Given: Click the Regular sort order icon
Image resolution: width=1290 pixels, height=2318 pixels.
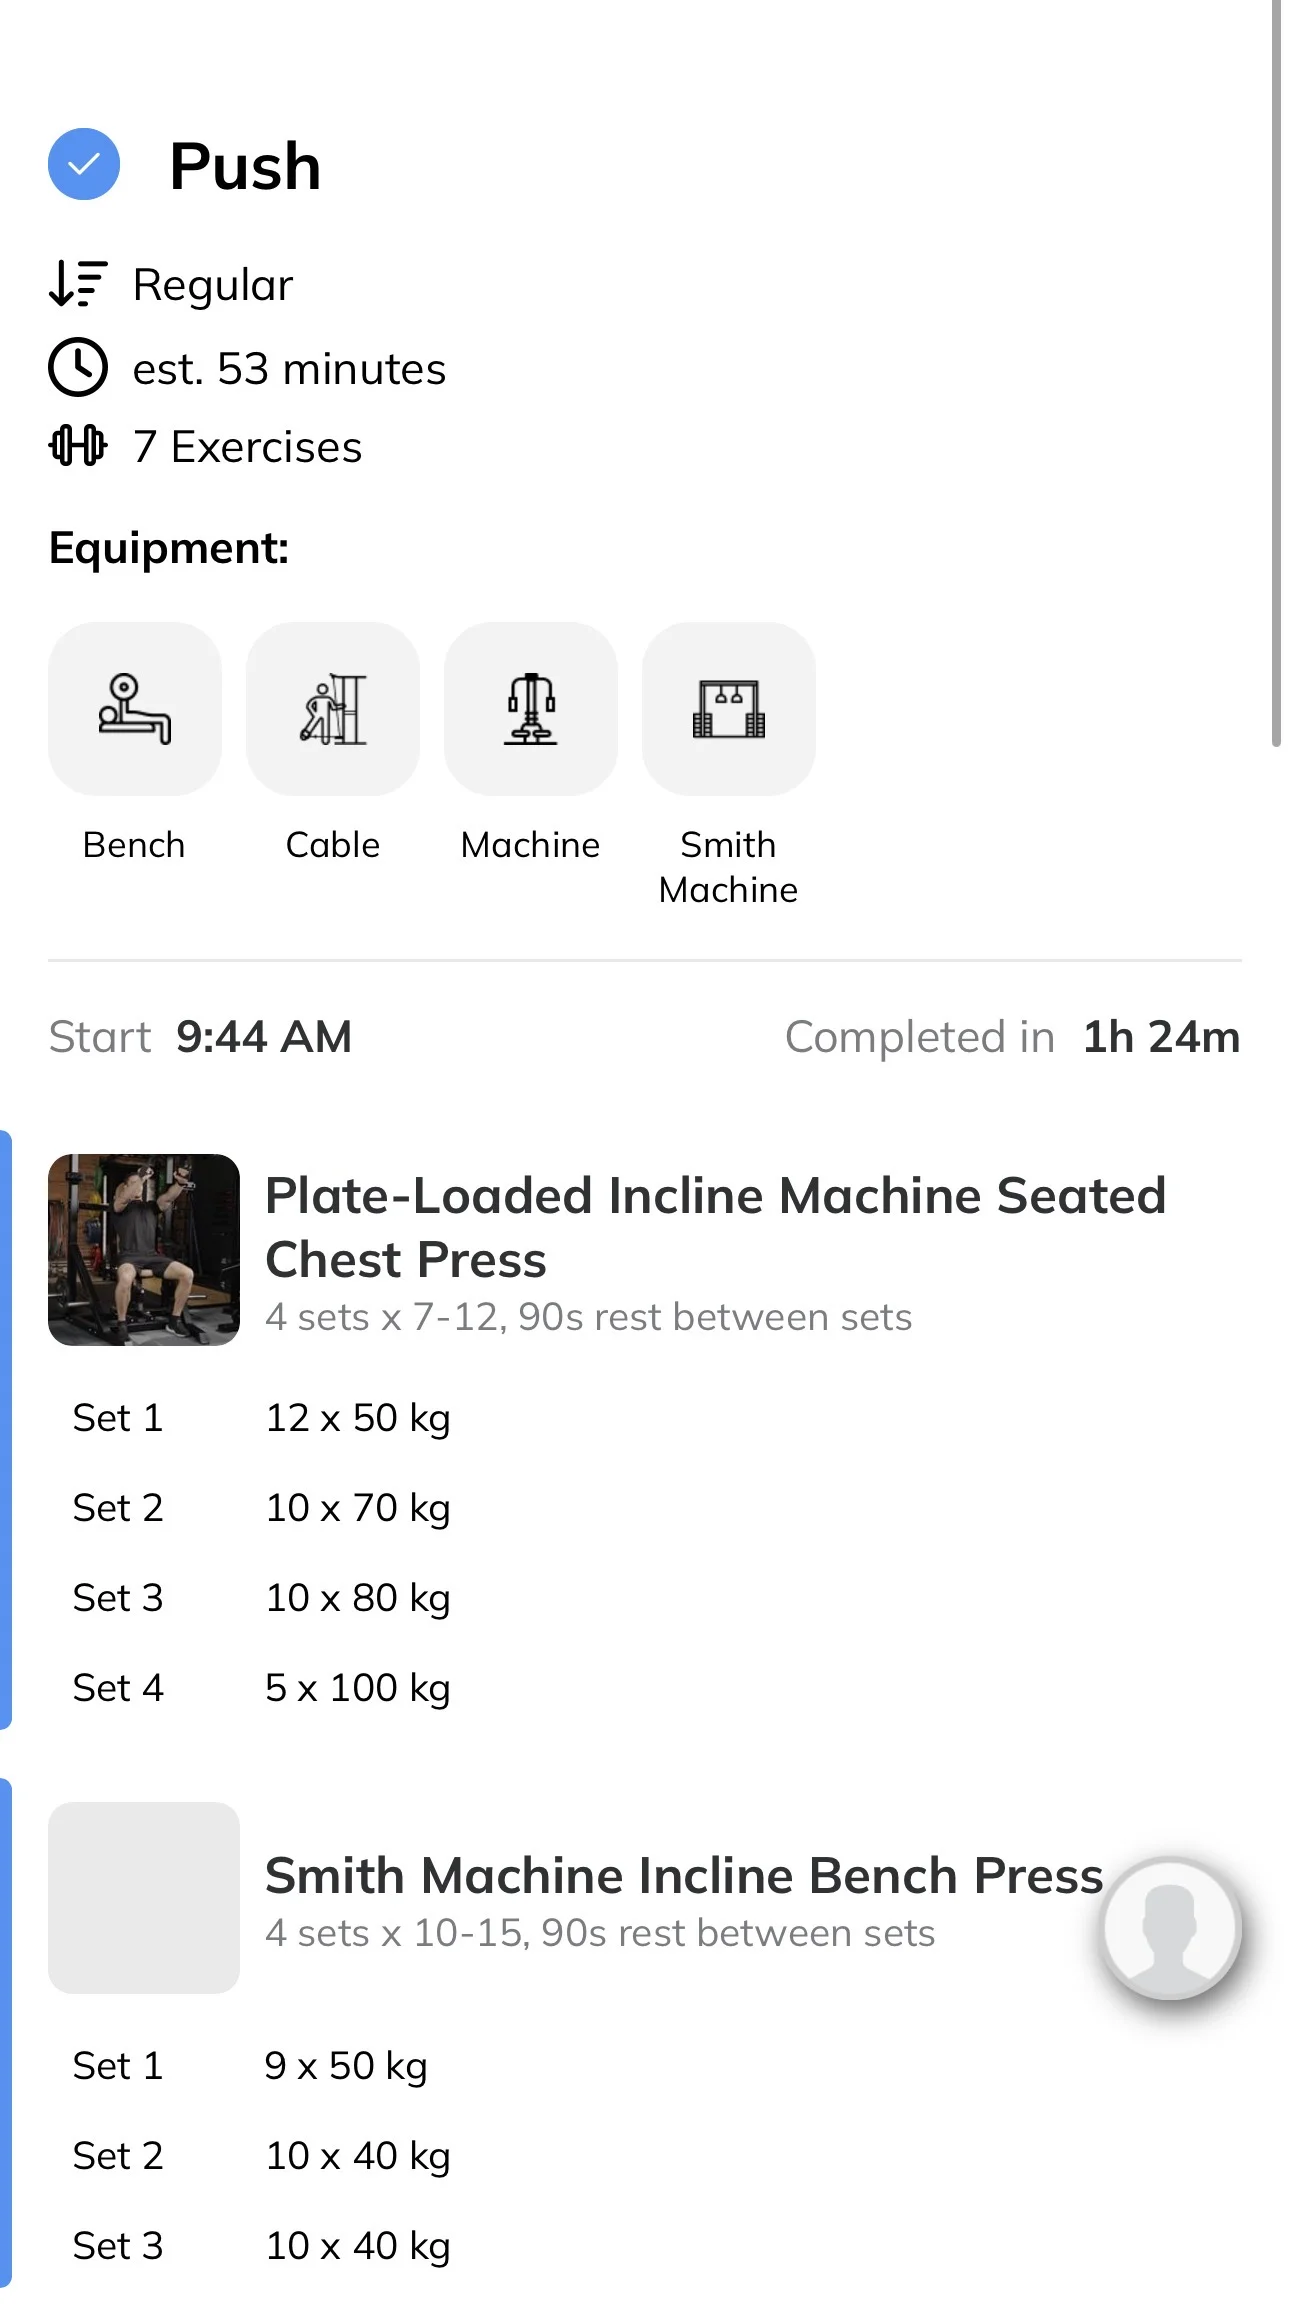Looking at the screenshot, I should click(x=78, y=284).
